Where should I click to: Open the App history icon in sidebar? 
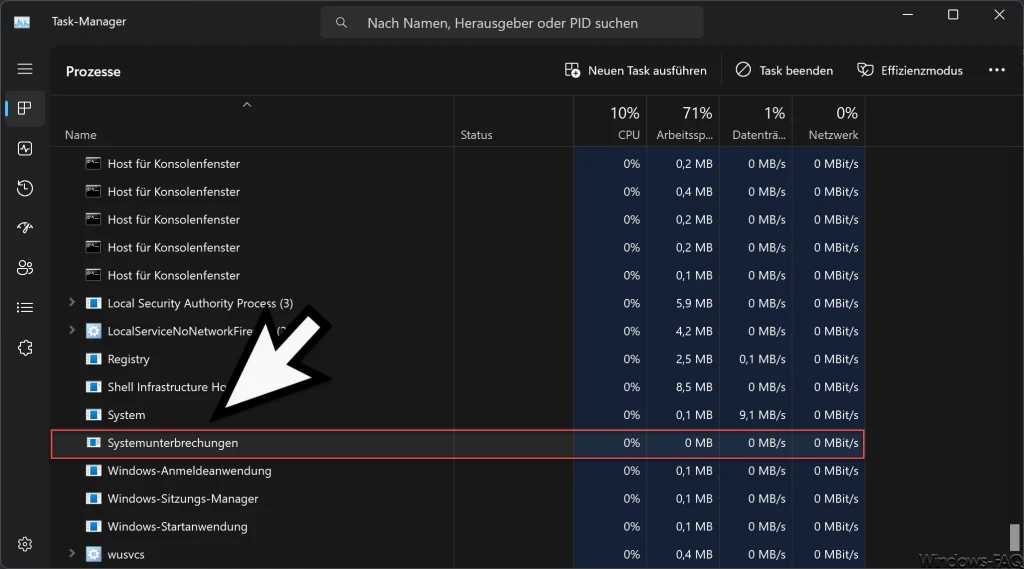(x=25, y=188)
